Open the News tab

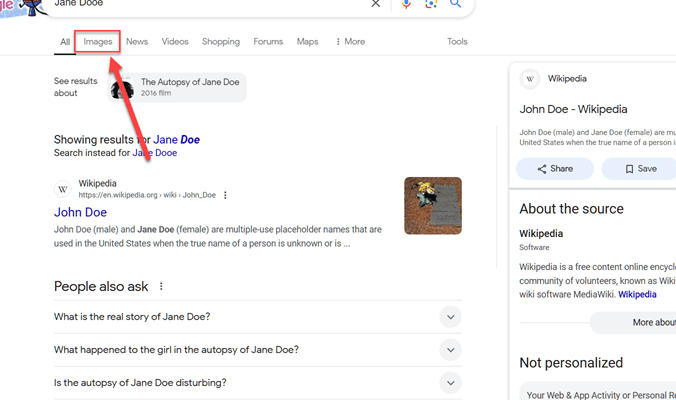137,42
